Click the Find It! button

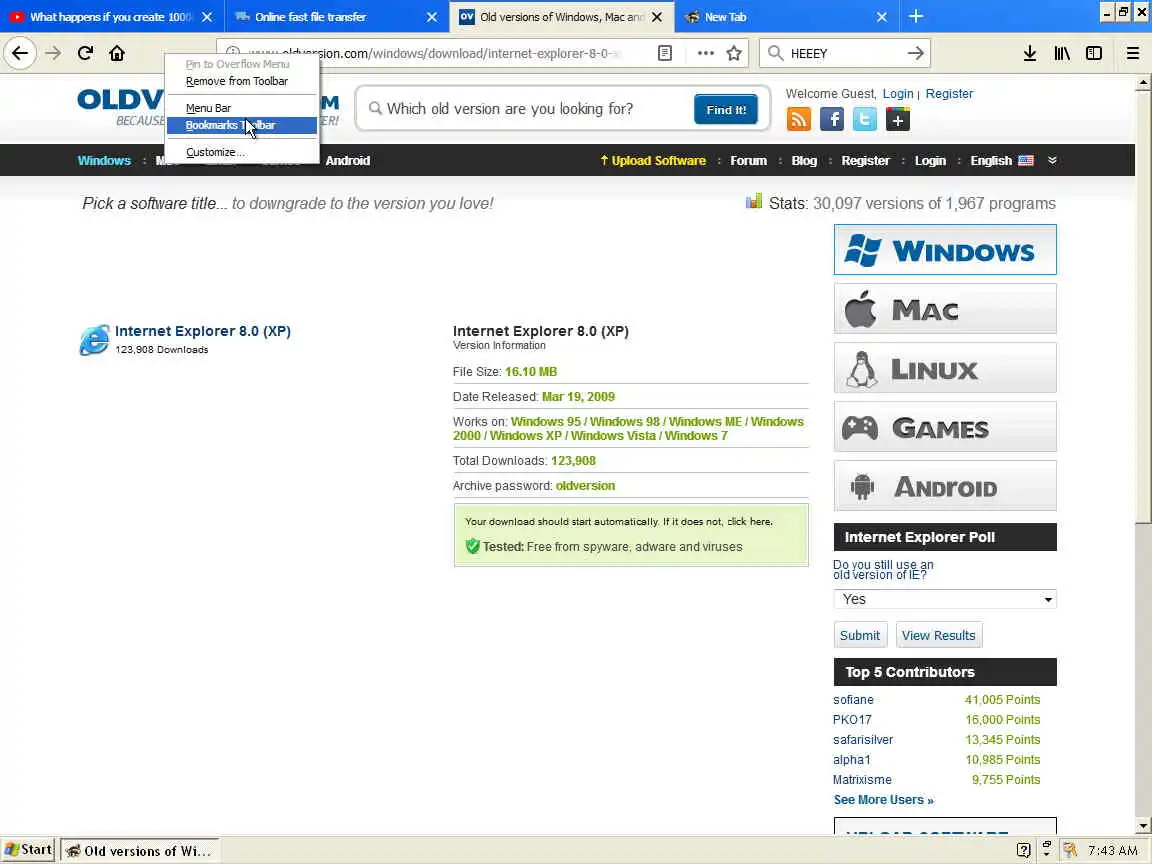726,109
